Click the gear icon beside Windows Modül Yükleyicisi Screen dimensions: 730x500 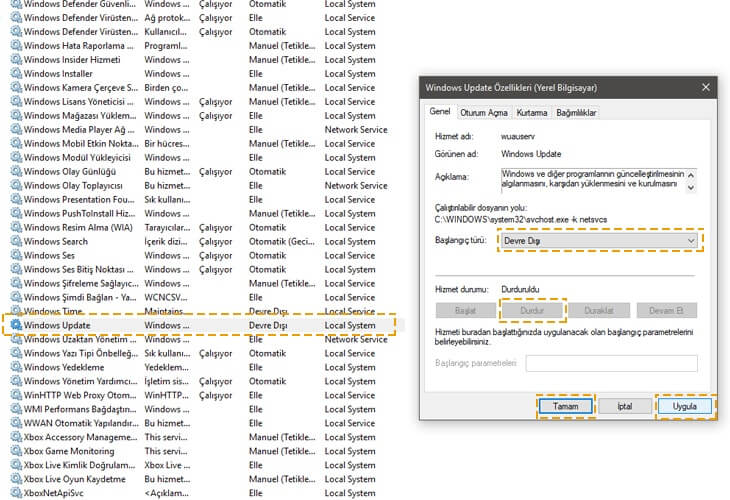(16, 157)
